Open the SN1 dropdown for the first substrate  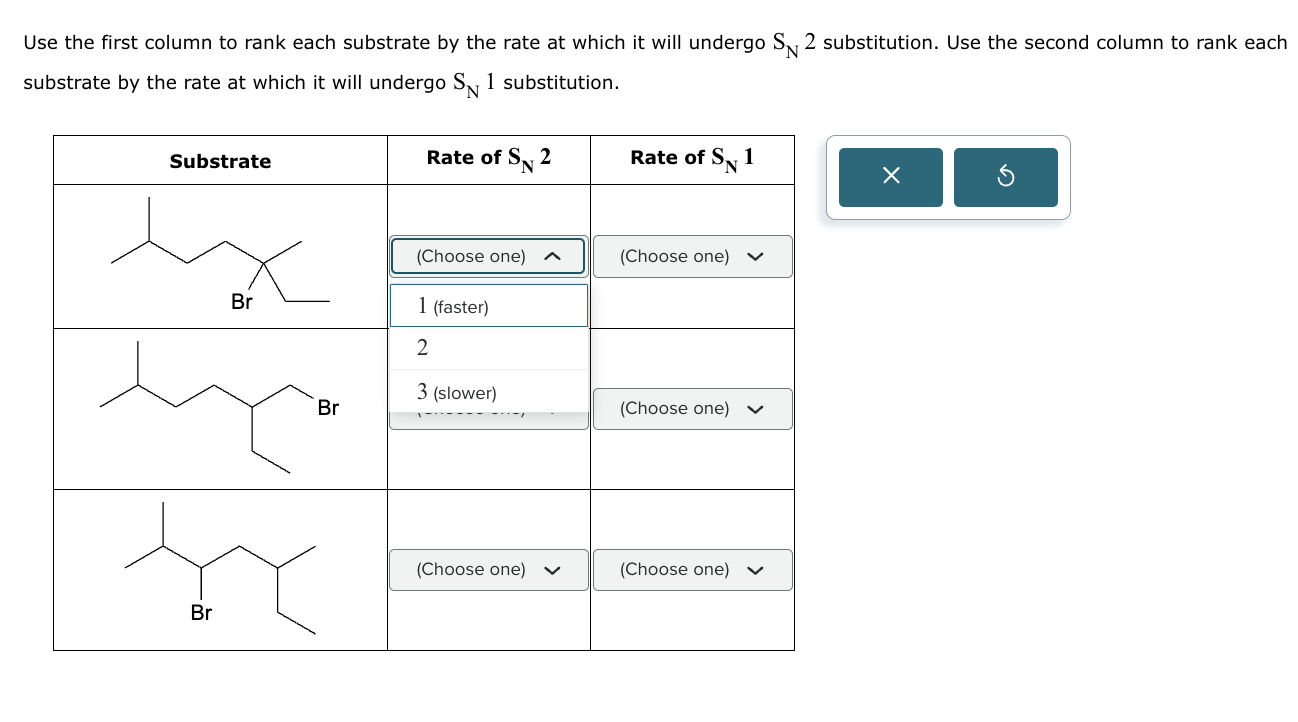point(692,256)
